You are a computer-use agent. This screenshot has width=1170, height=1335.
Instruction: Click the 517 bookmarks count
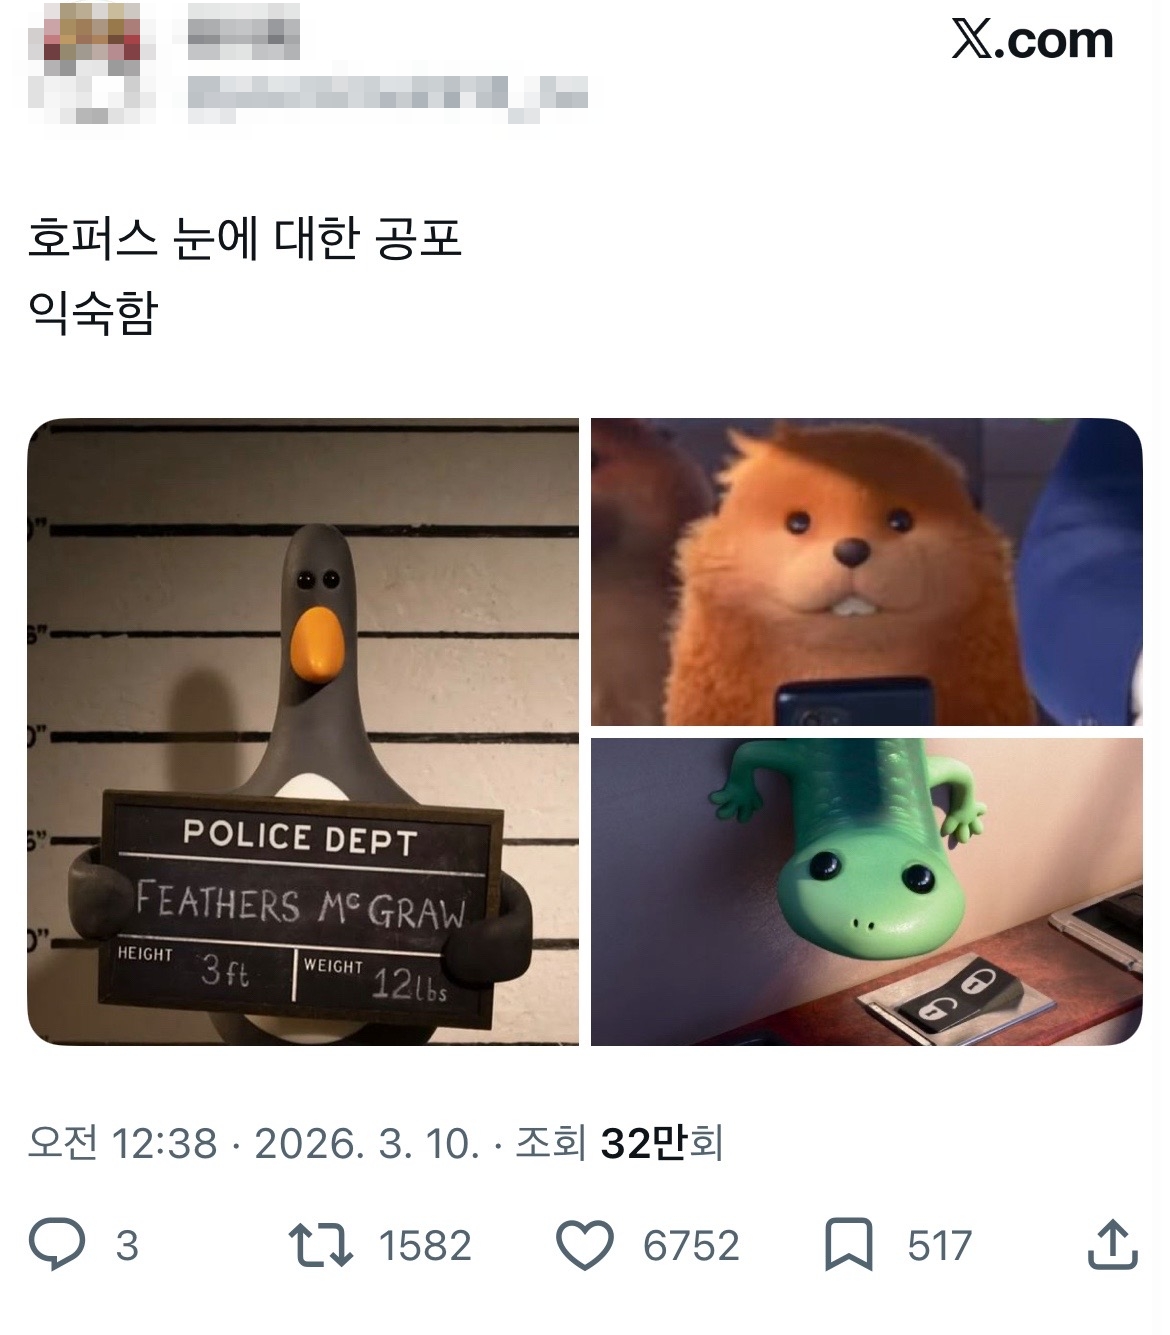coord(940,1246)
